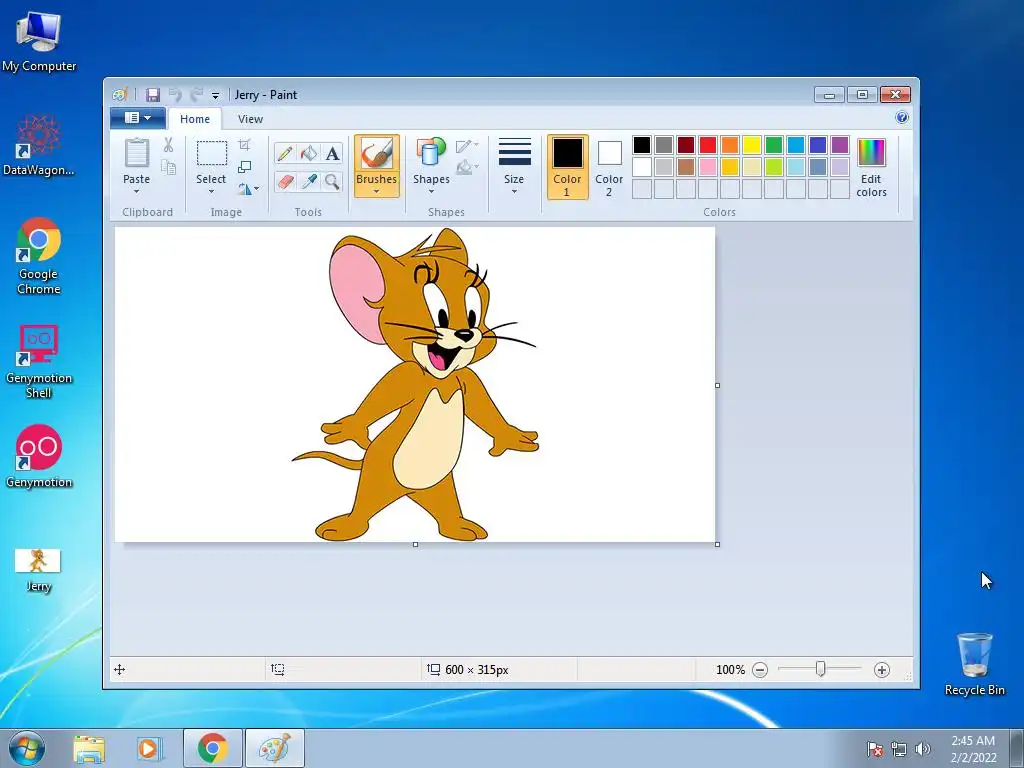Image resolution: width=1024 pixels, height=768 pixels.
Task: Expand the Brushes dropdown arrow
Action: [377, 191]
